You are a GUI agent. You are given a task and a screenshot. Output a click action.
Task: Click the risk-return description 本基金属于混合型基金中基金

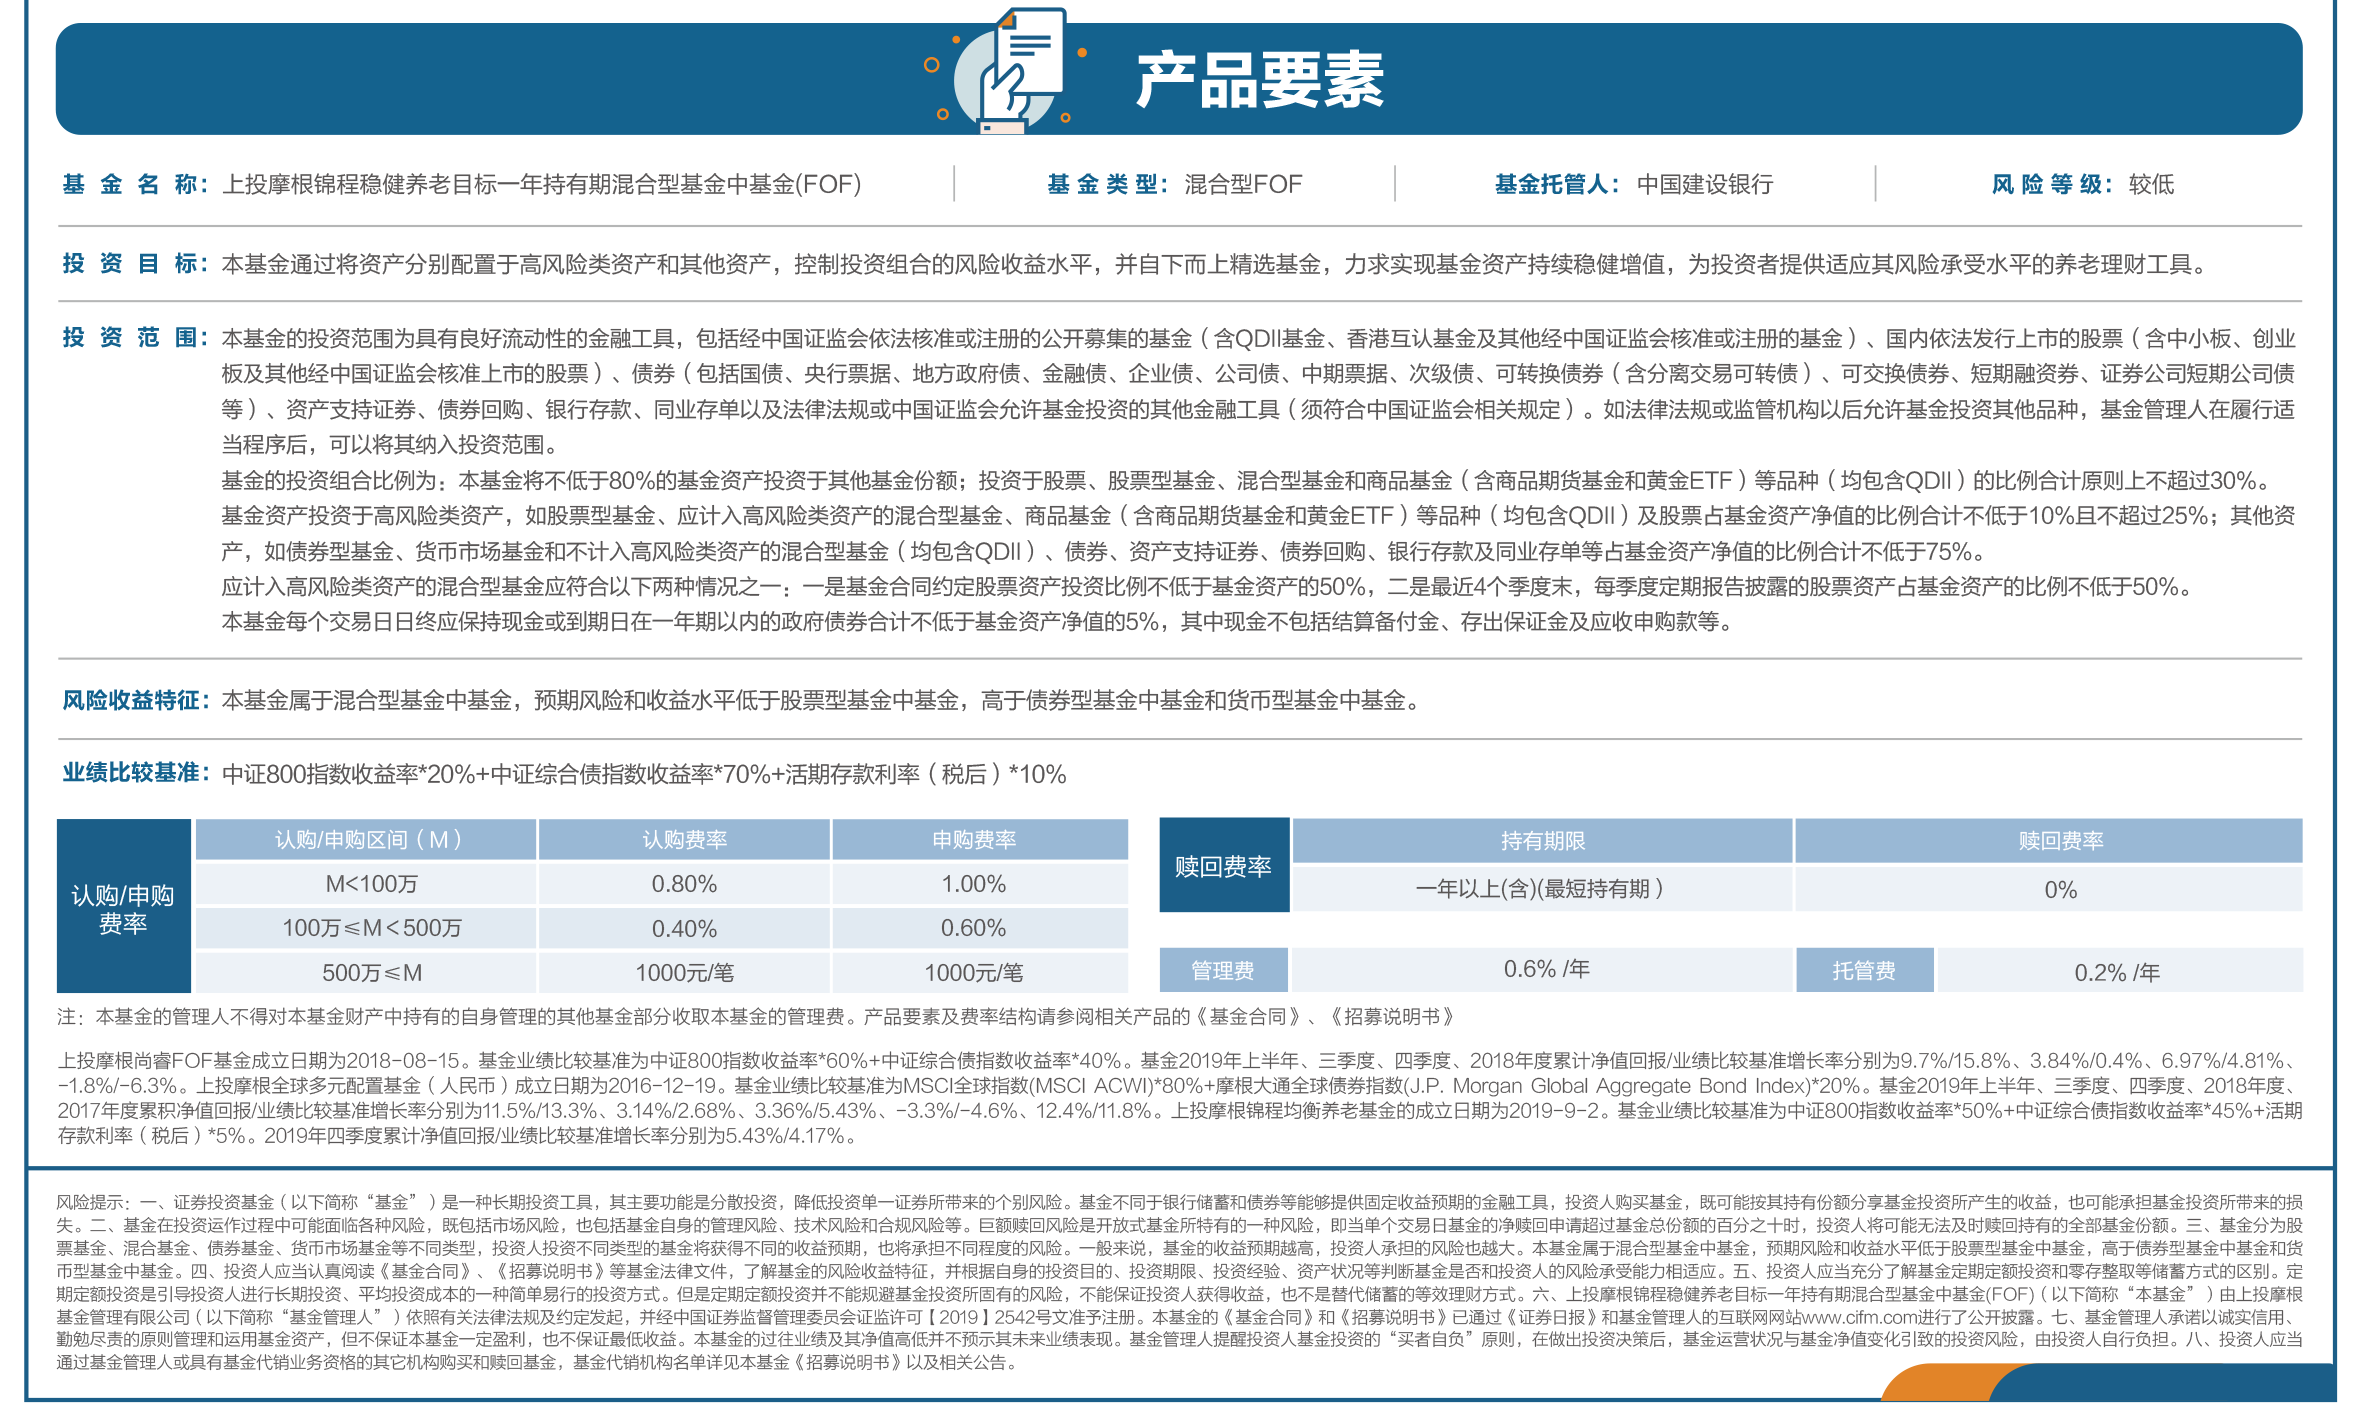[822, 700]
